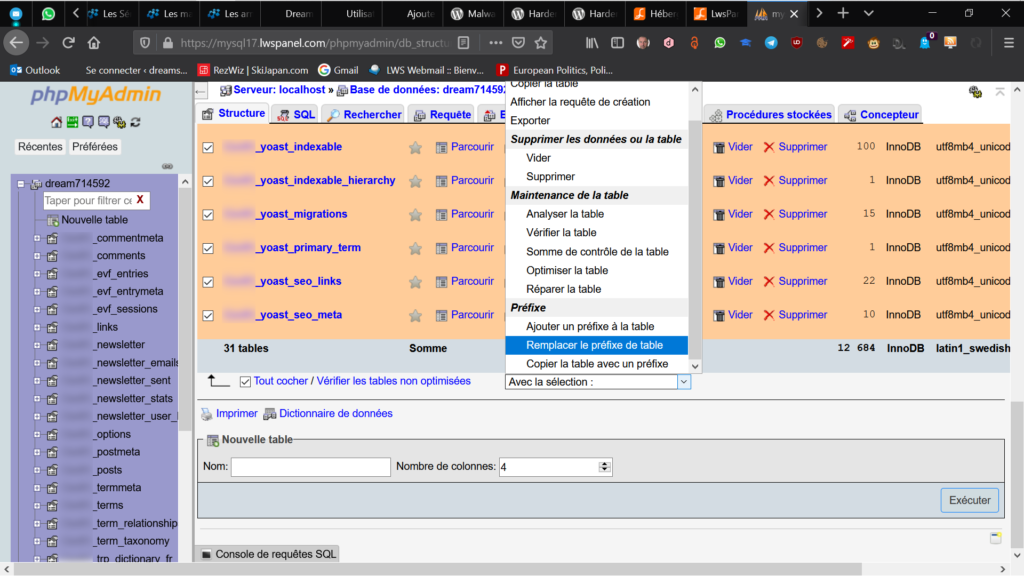Viewport: 1024px width, 576px height.
Task: Click the favorite star for _yoast_indexable_hierarchy
Action: click(415, 181)
